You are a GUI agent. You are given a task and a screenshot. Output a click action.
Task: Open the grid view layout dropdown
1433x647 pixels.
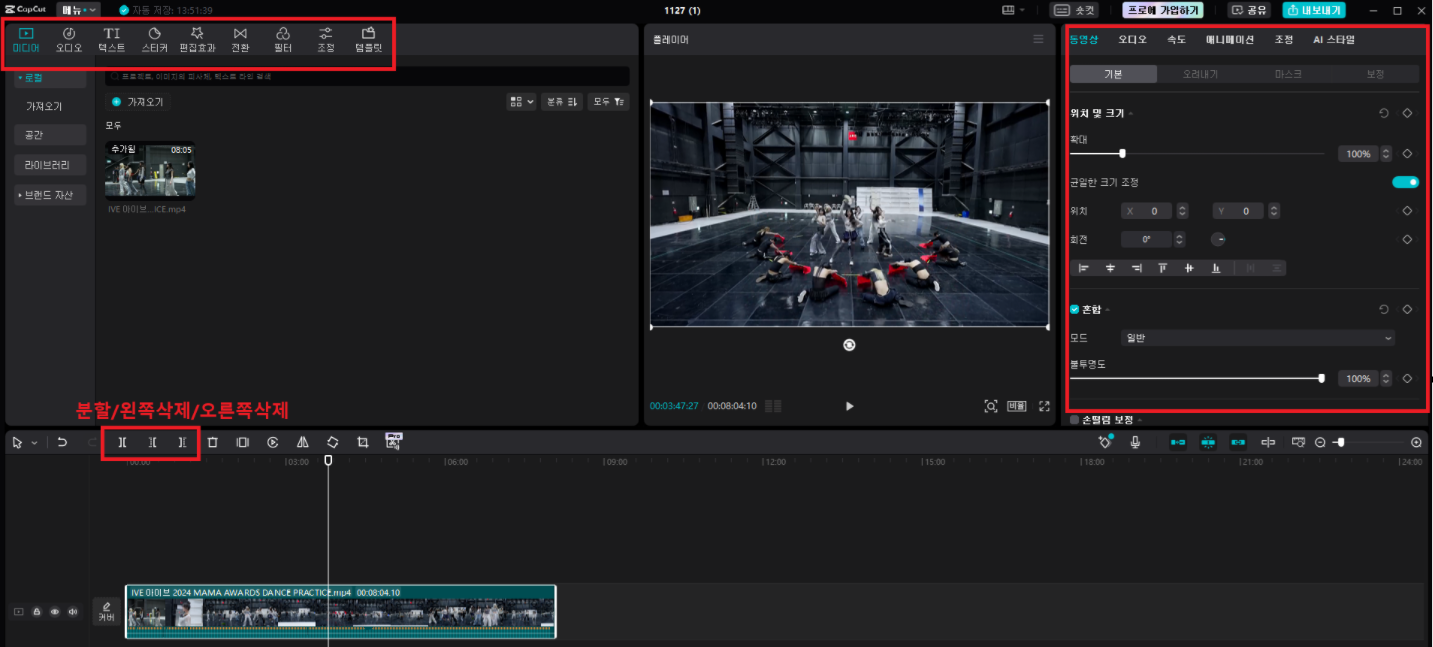(521, 101)
